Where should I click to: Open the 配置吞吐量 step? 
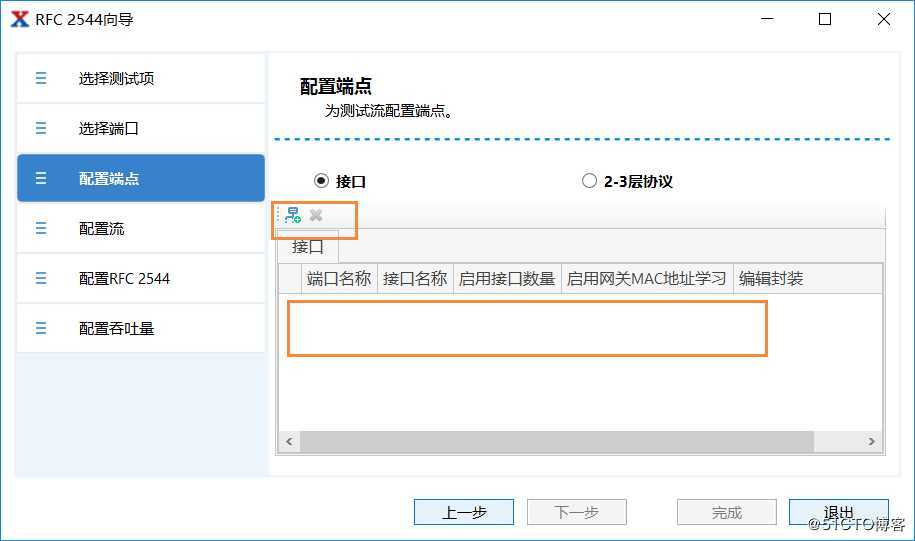[x=141, y=328]
